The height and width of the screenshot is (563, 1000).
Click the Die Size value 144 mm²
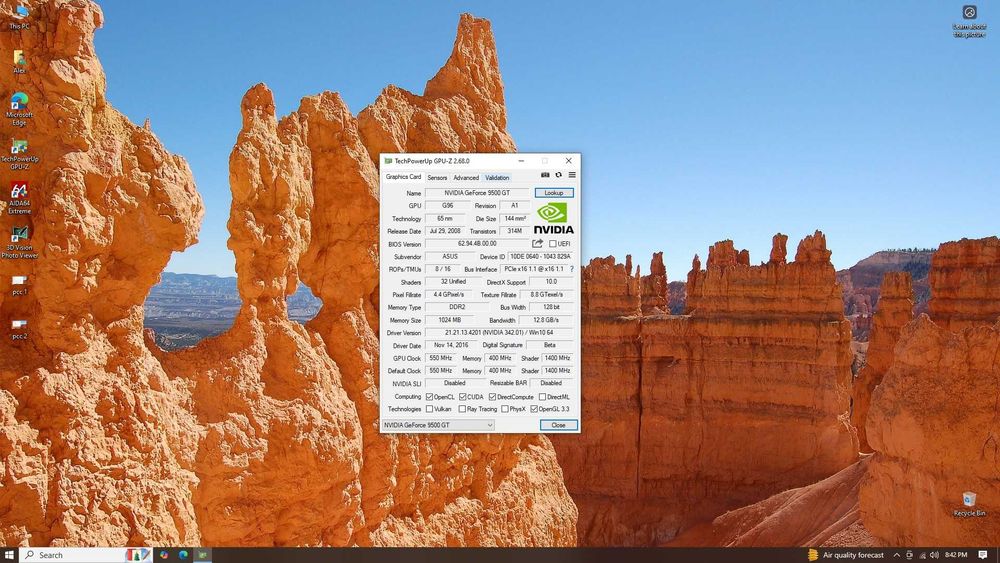tap(515, 218)
